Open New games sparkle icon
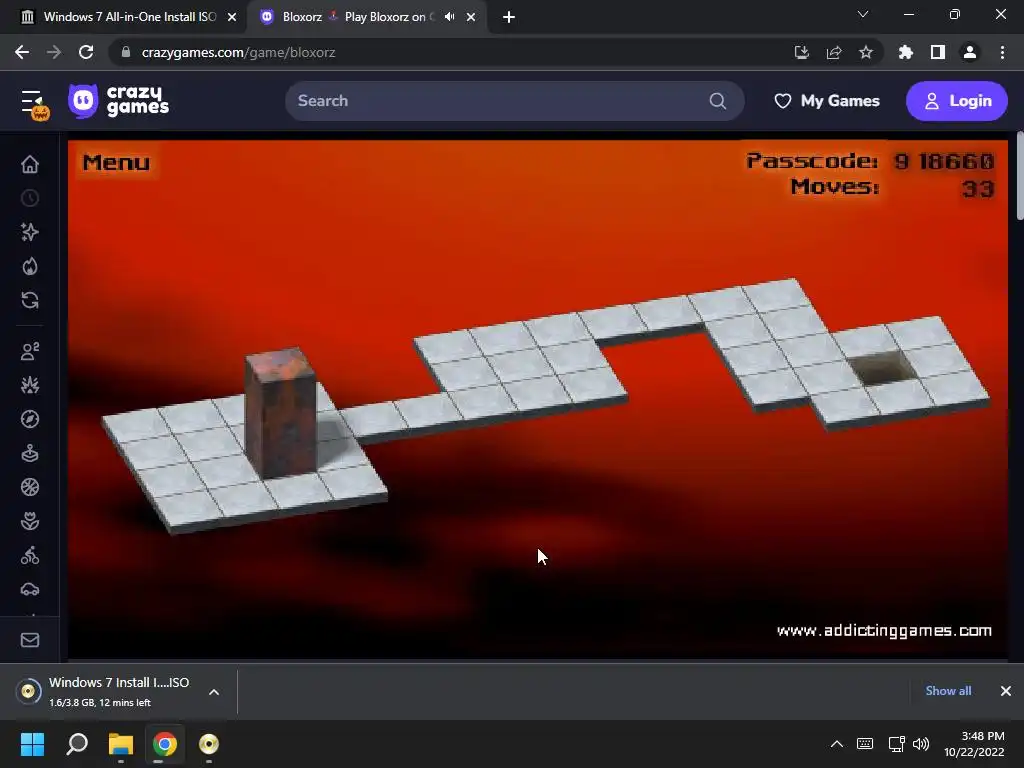Screen dimensions: 1024x768 [30, 232]
